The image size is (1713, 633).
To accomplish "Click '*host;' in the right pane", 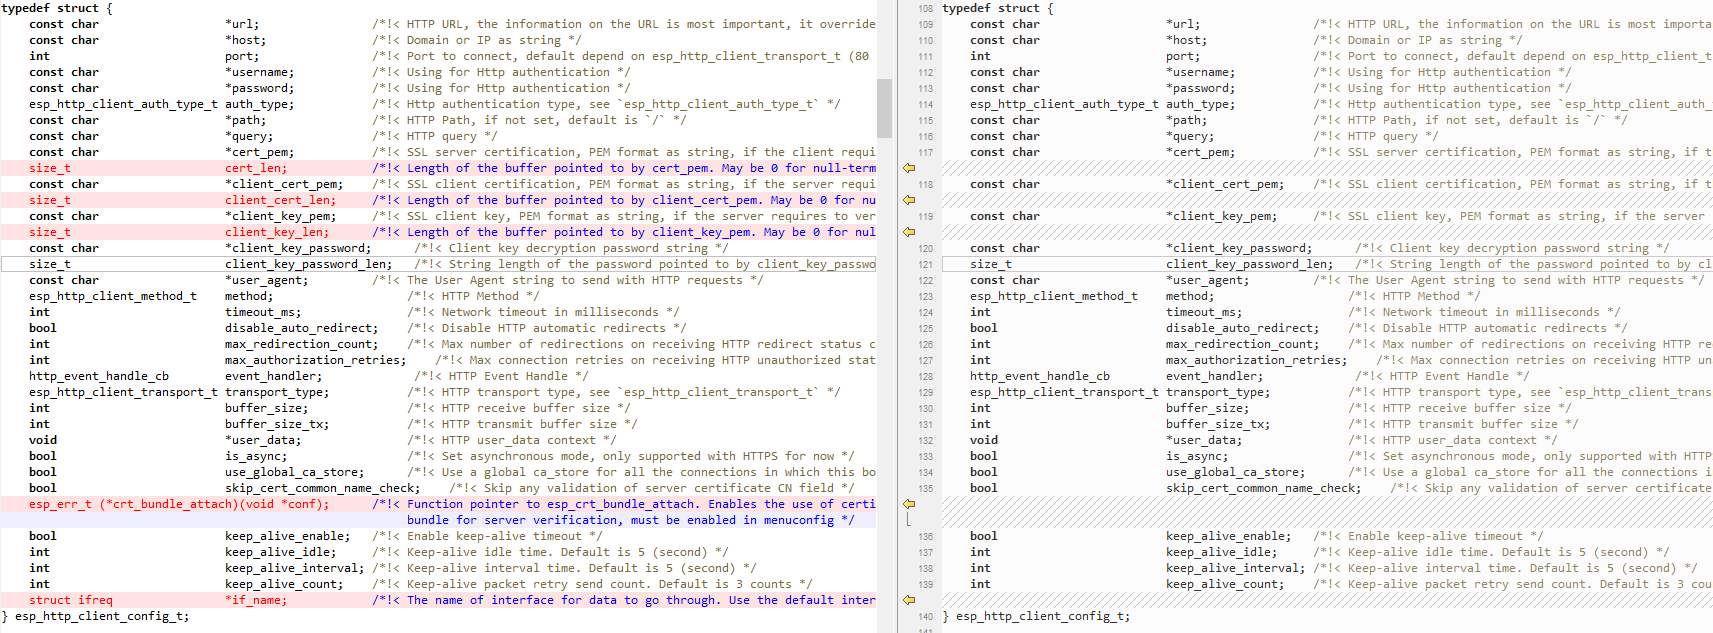I will 1187,40.
